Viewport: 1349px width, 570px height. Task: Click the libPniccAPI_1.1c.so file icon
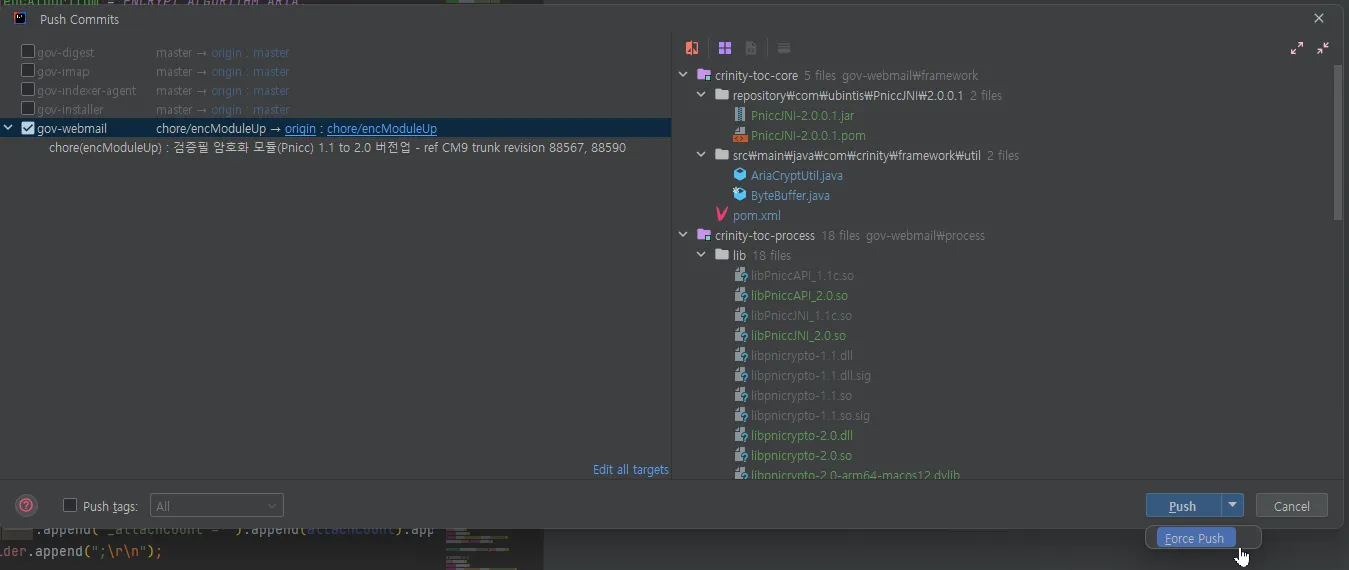pos(740,275)
